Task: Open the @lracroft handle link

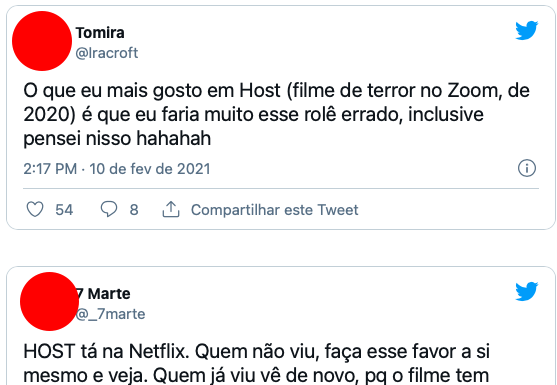Action: click(x=107, y=53)
